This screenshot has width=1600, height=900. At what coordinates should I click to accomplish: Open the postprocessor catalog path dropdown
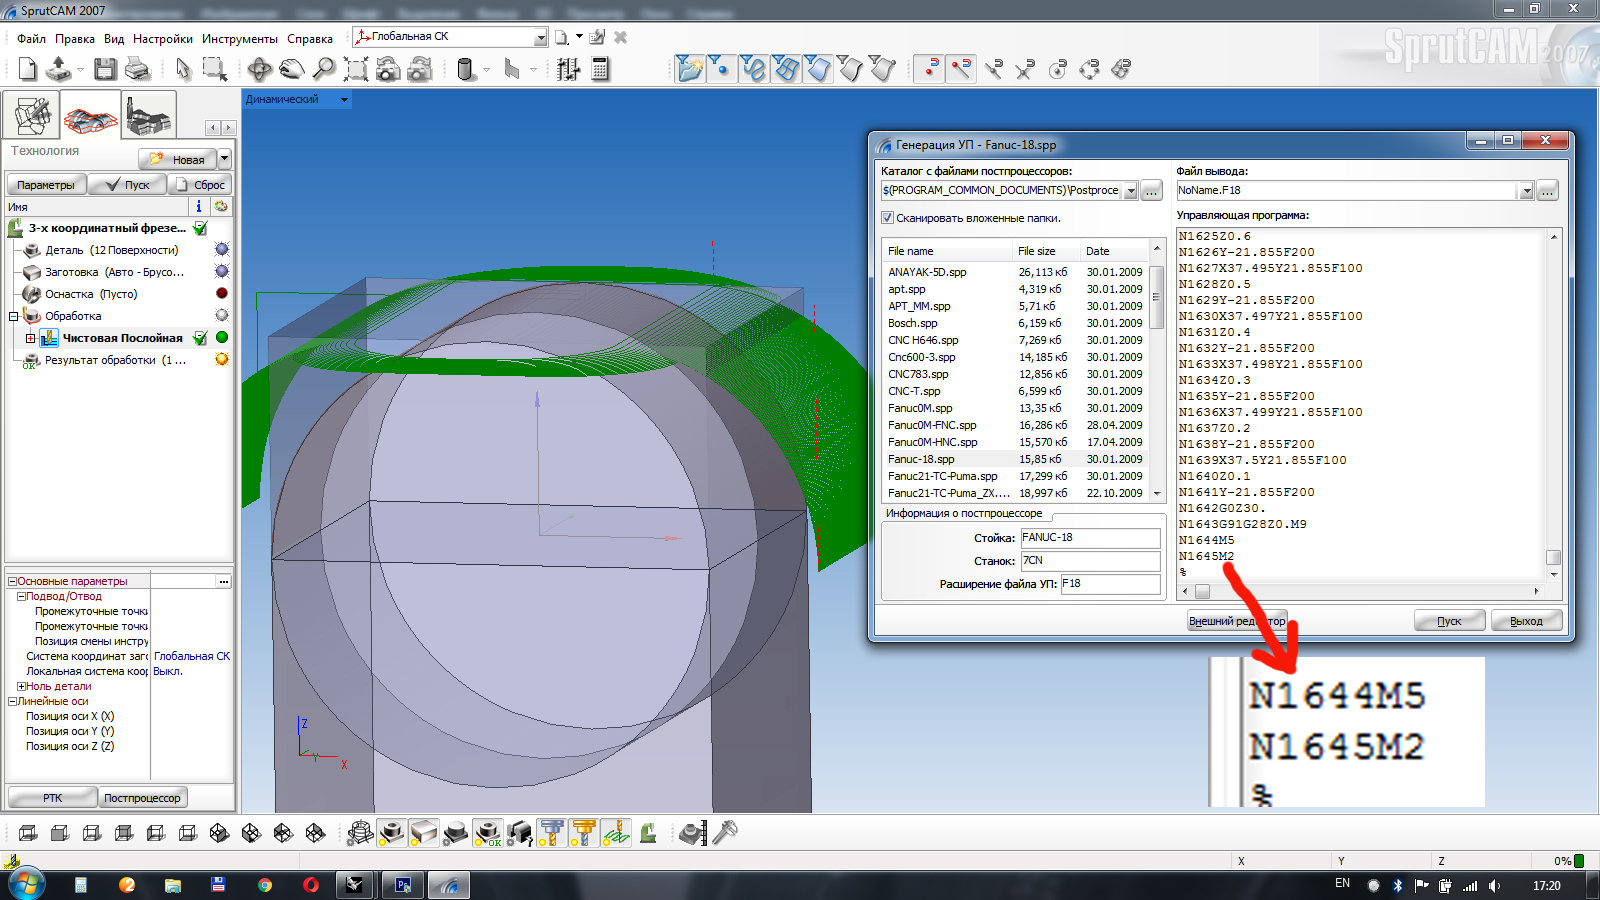click(1131, 191)
